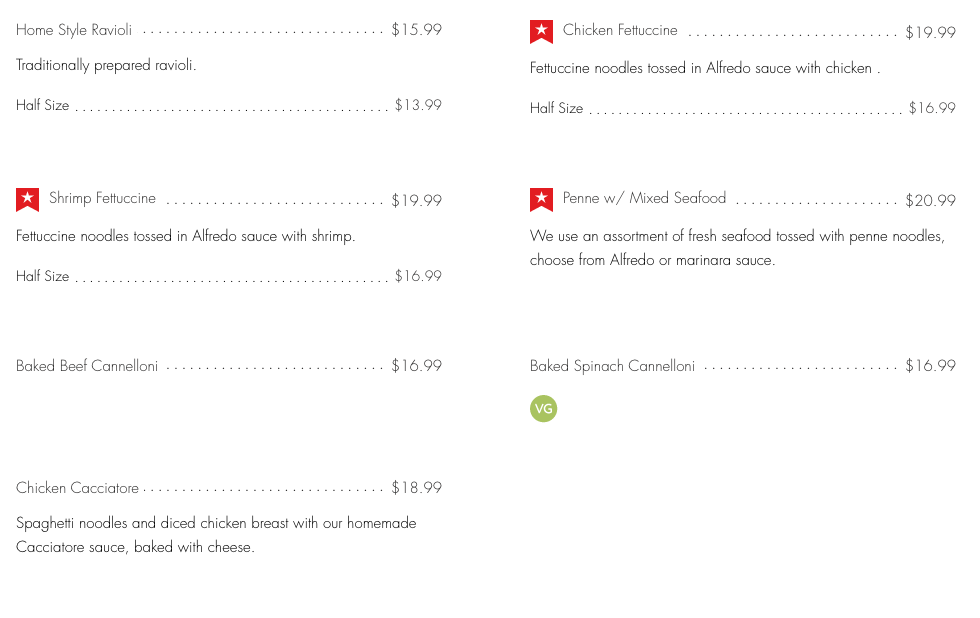Click the star badge beside Penne w/ Mixed Seafood
Image resolution: width=980 pixels, height=618 pixels.
click(x=541, y=200)
